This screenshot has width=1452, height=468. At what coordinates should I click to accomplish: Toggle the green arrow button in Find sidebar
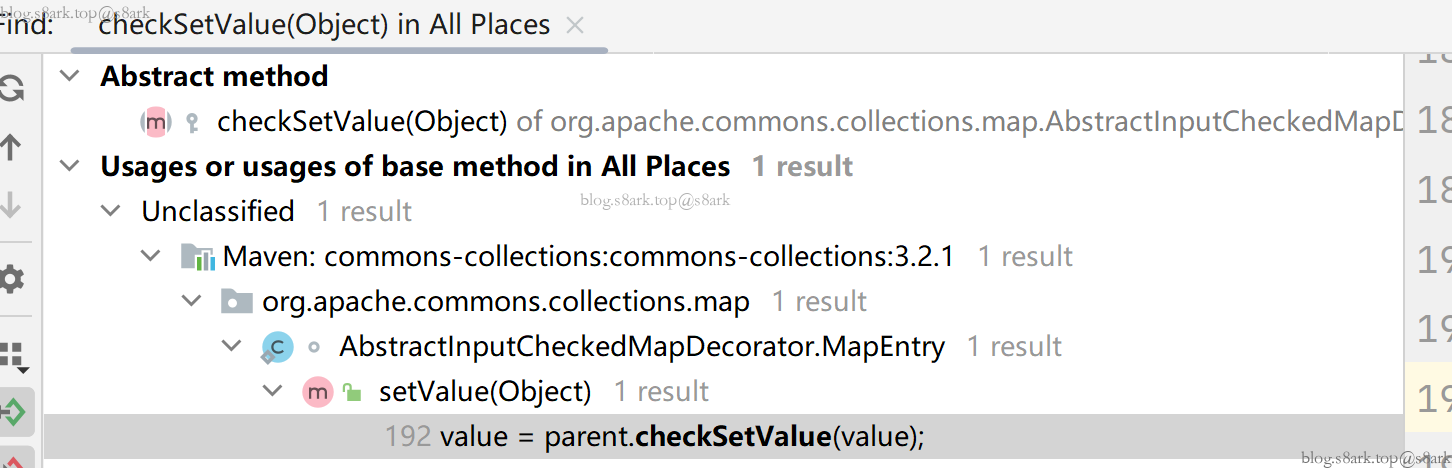click(12, 411)
